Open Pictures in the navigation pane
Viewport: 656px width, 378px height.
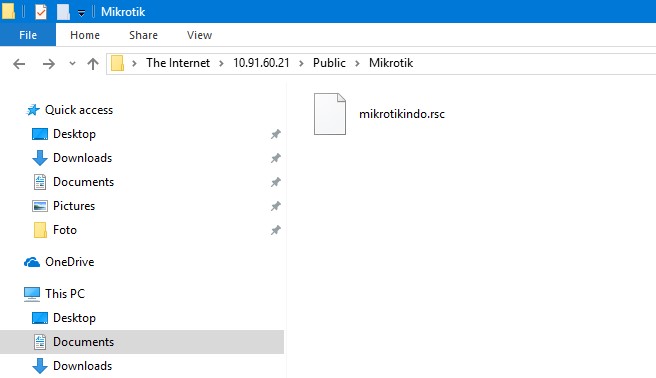point(74,206)
